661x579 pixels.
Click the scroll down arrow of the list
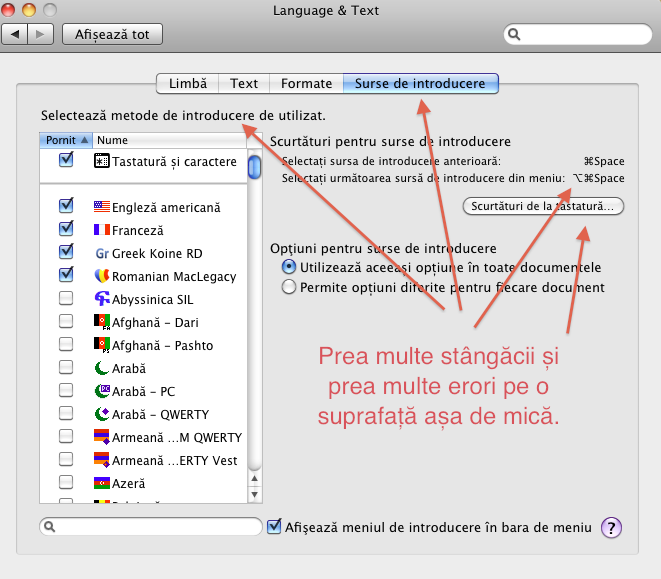click(x=254, y=494)
